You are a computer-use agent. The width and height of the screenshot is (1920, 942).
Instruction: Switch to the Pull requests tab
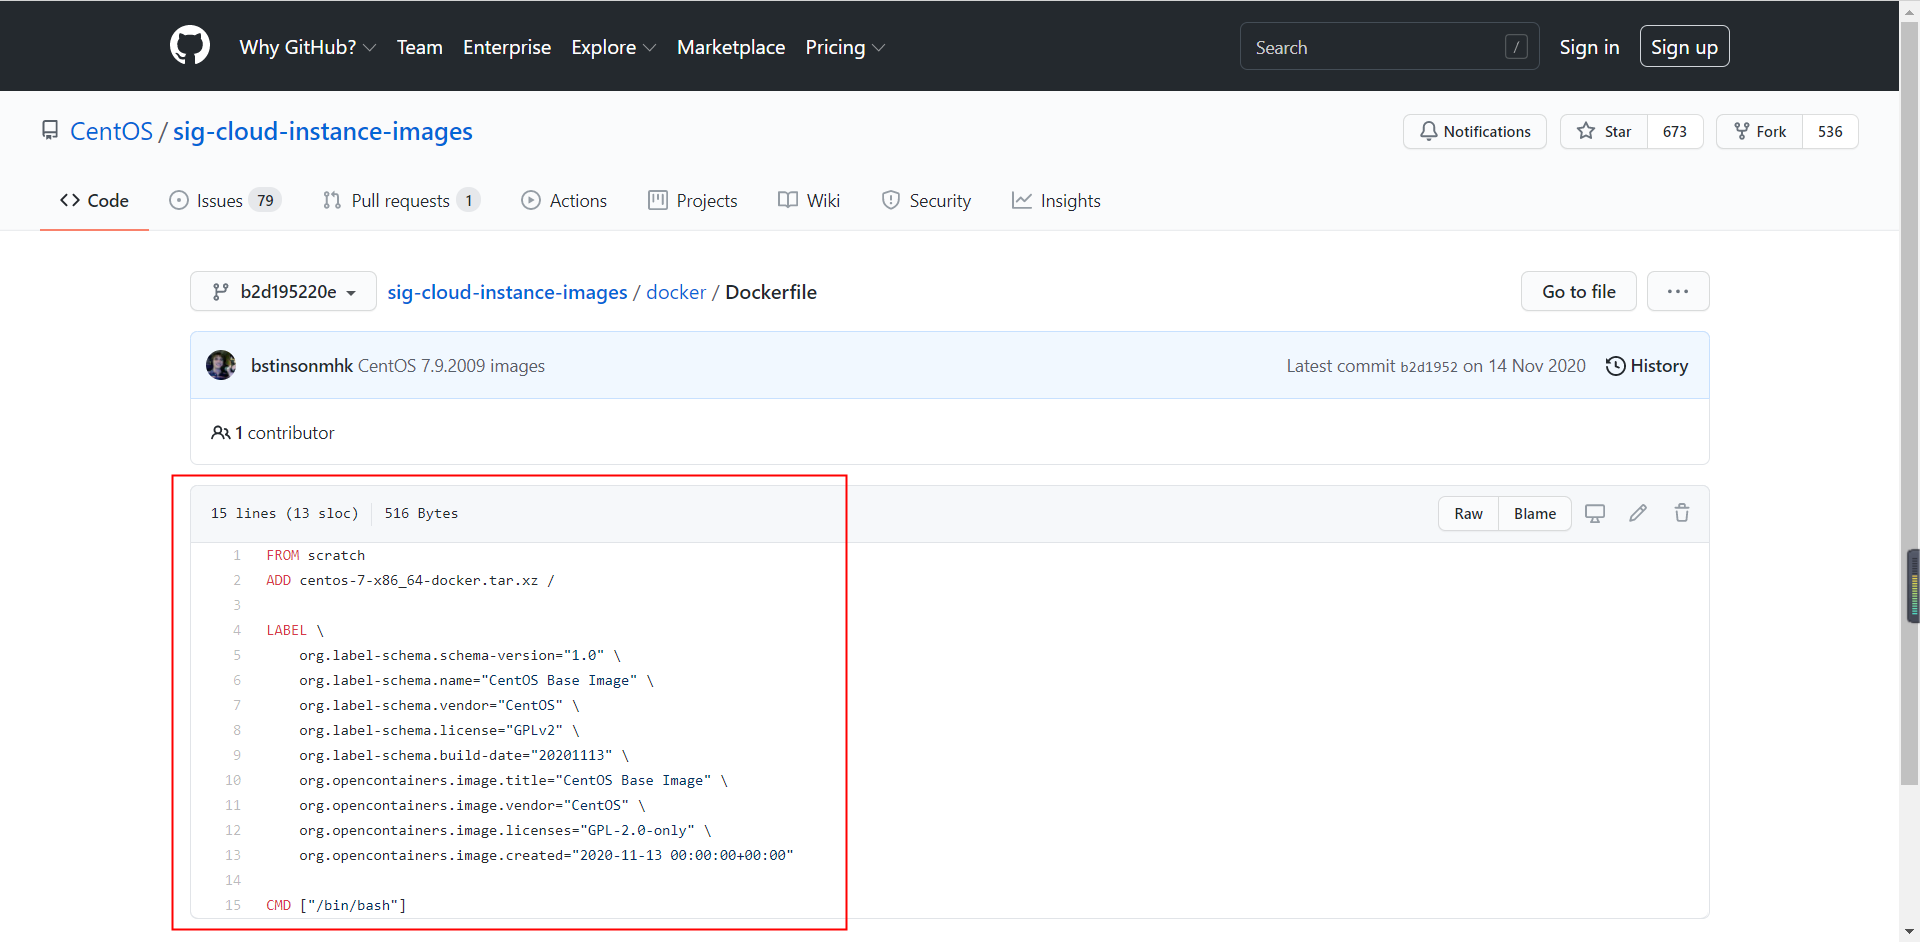pyautogui.click(x=401, y=200)
